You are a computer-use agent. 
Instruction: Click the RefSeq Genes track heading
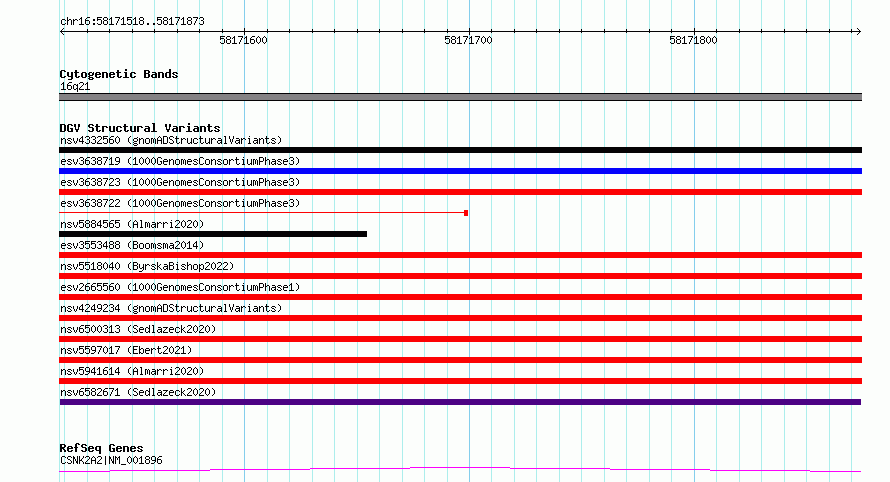[101, 448]
